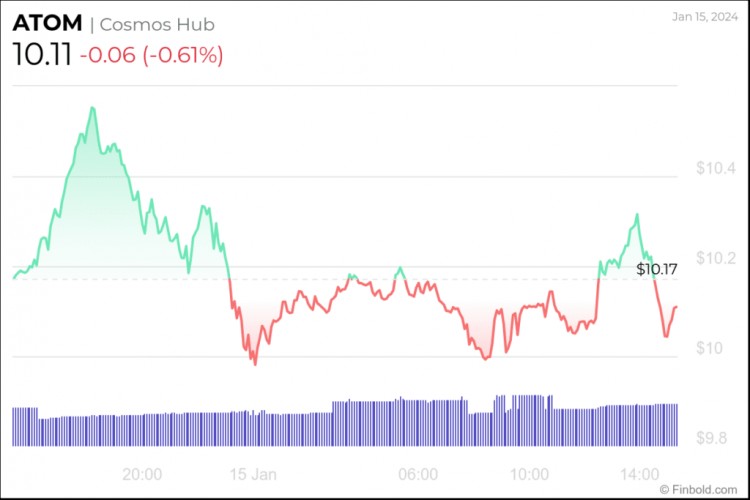Click the end point of the red price line
Screen dimensions: 750x500
[x=677, y=307]
